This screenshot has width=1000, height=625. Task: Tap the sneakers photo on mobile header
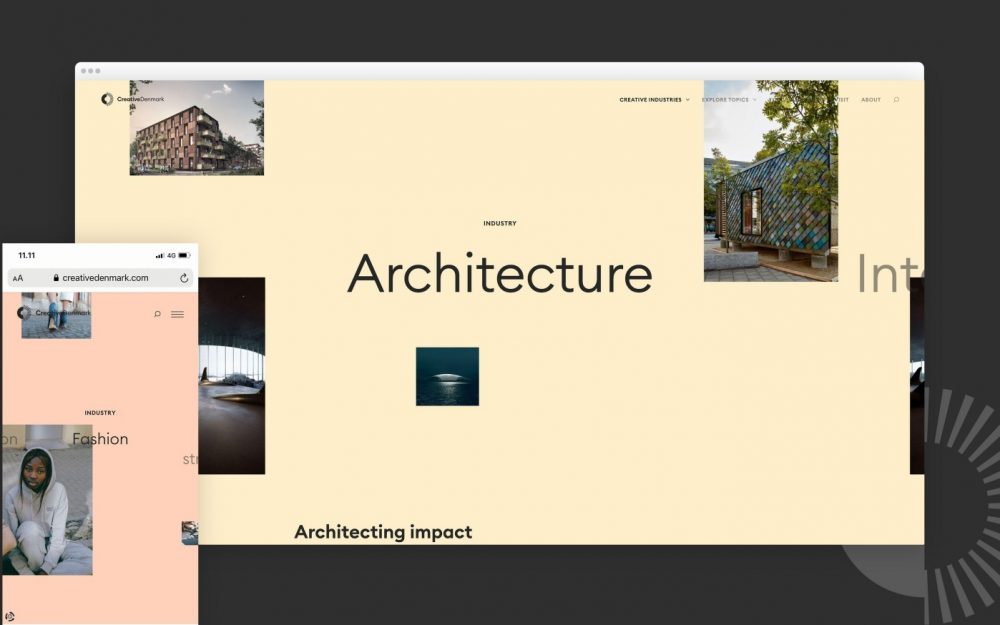point(56,315)
